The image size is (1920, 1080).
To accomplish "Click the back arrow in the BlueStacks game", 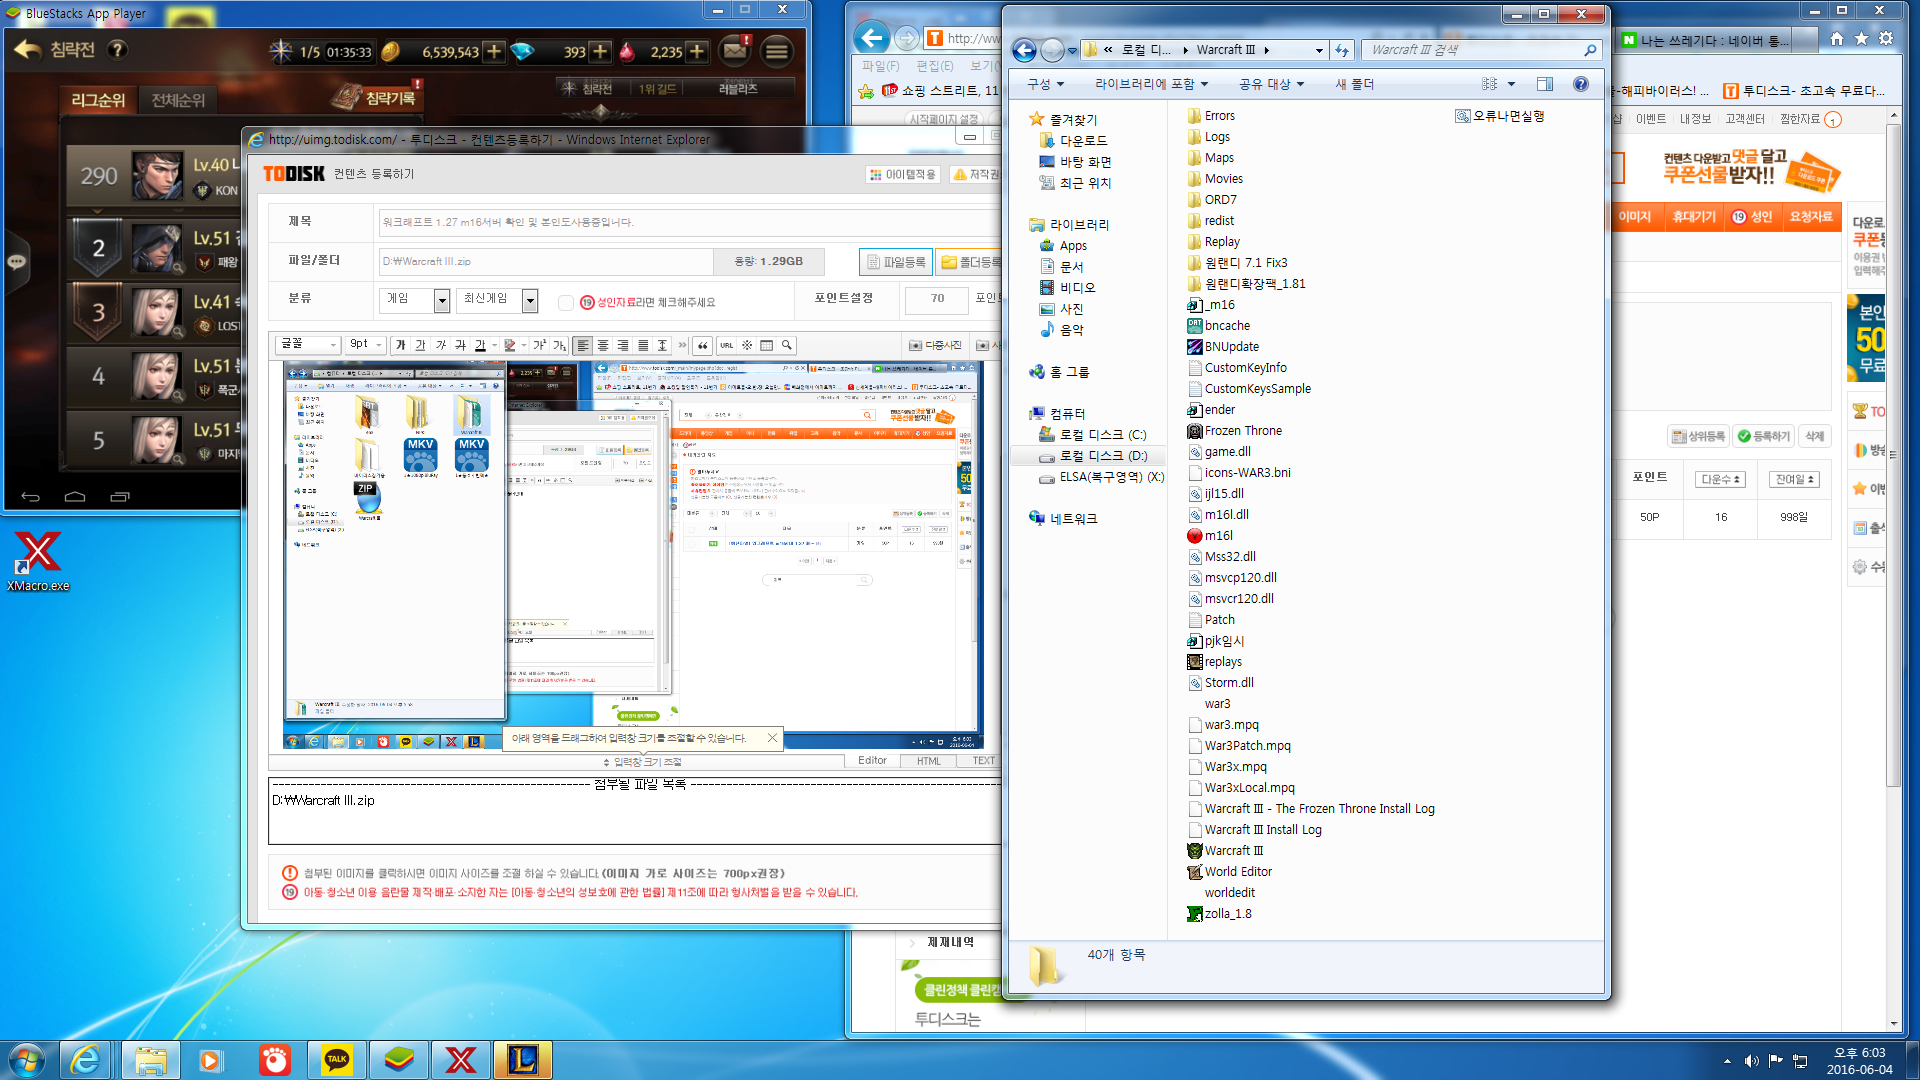I will pos(28,50).
